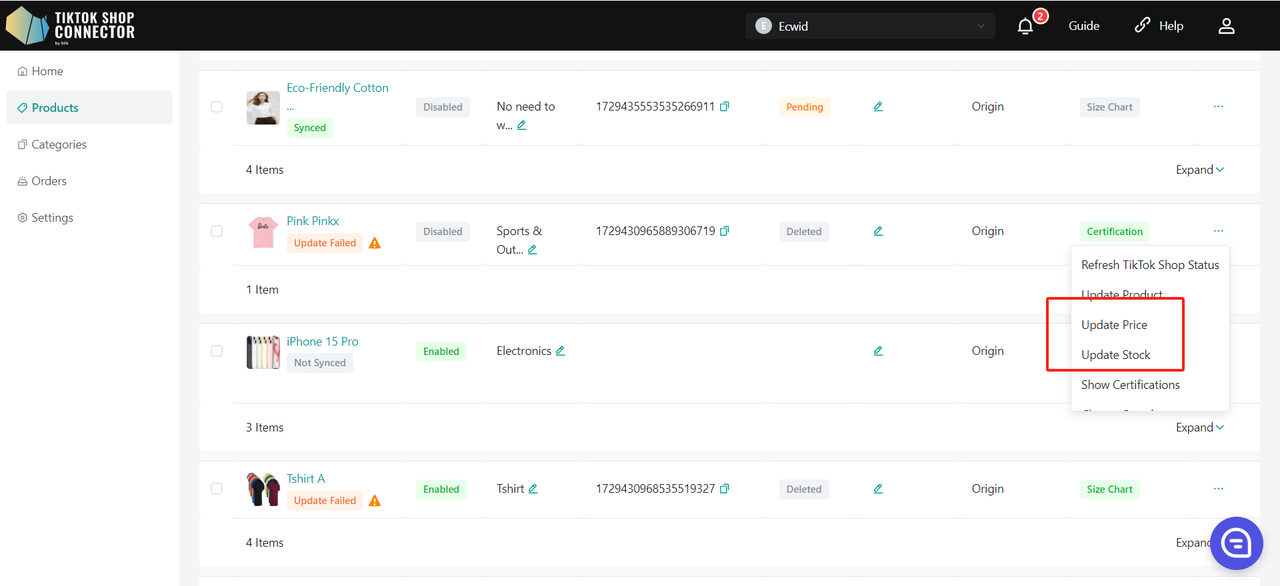Image resolution: width=1280 pixels, height=586 pixels.
Task: Click the Help link icon
Action: tap(1142, 26)
